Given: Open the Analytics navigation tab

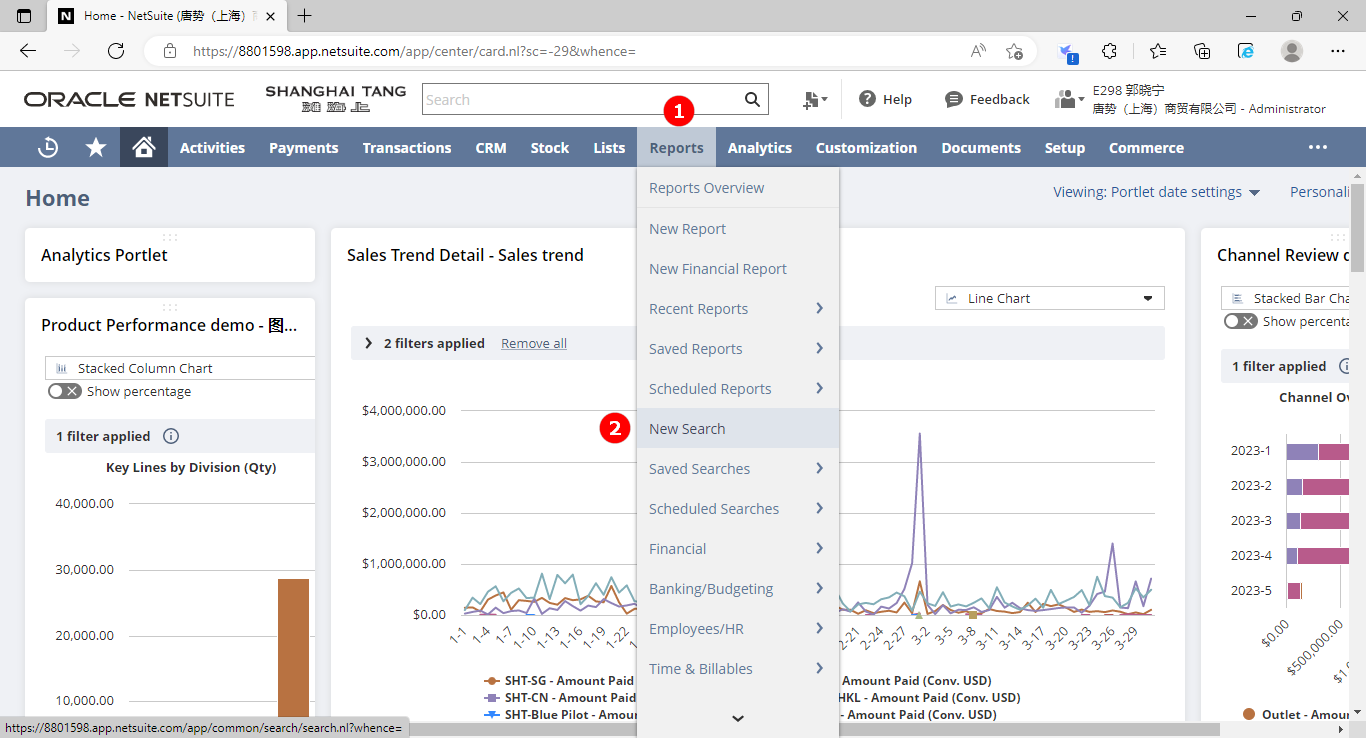Looking at the screenshot, I should tap(760, 148).
